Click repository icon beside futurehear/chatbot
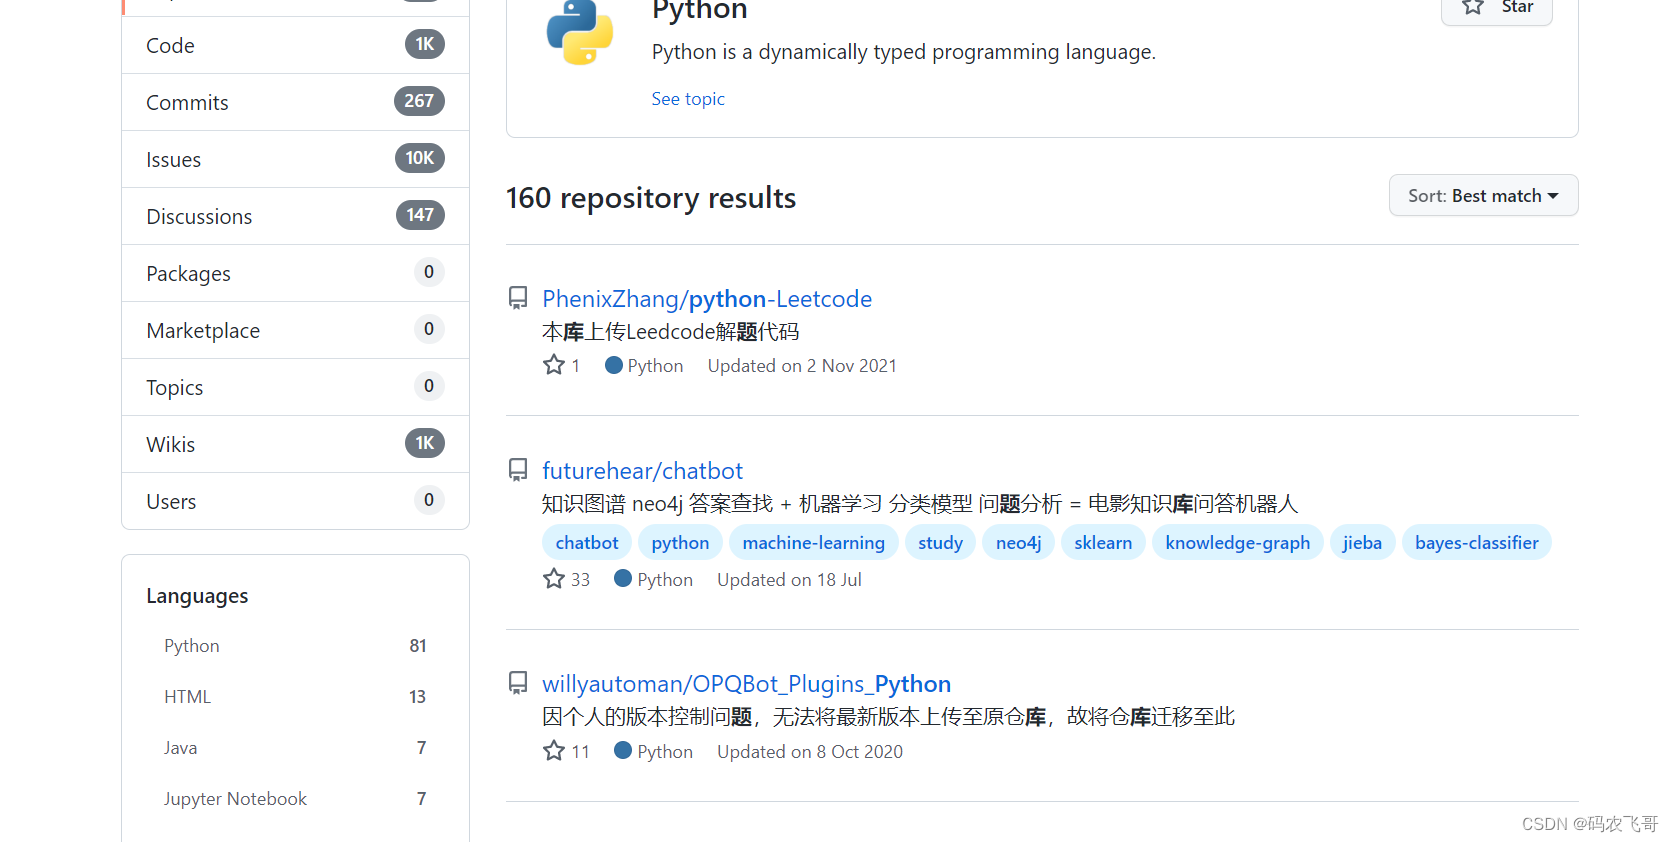Screen dimensions: 1674x842 [x=518, y=470]
